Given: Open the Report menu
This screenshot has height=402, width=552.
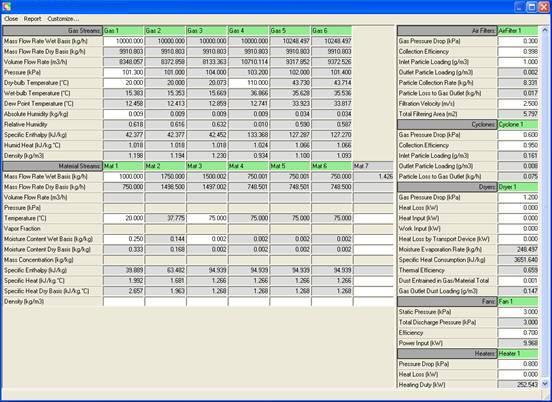Looking at the screenshot, I should pyautogui.click(x=32, y=19).
